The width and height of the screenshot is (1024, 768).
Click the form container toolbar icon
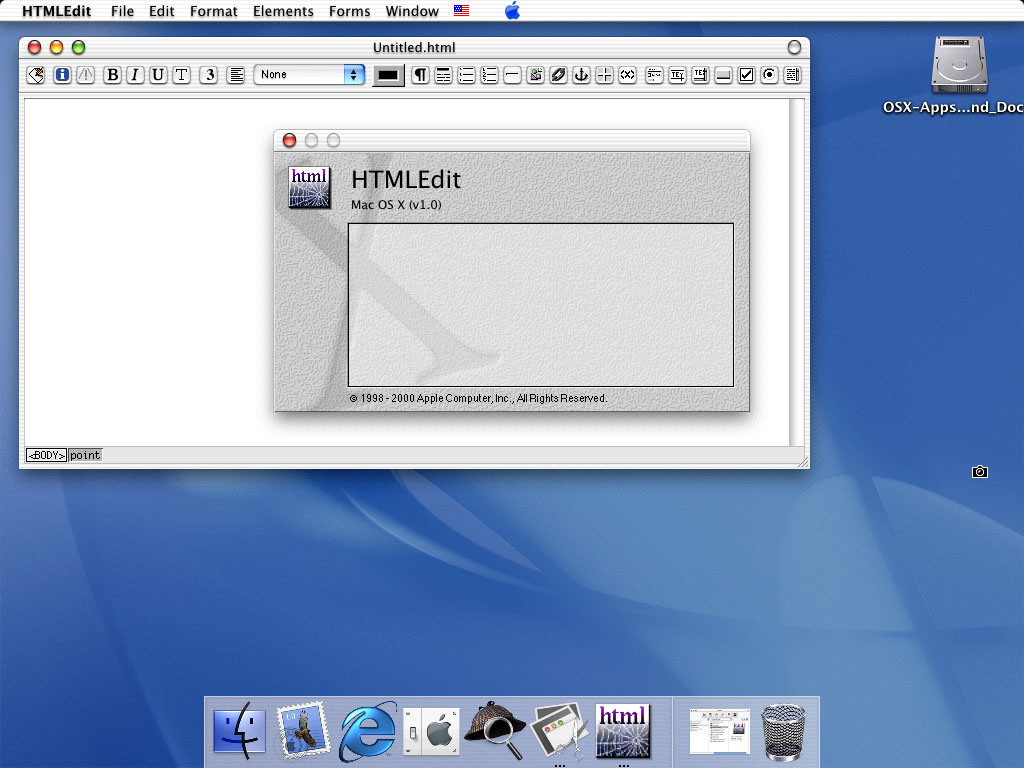click(x=654, y=75)
